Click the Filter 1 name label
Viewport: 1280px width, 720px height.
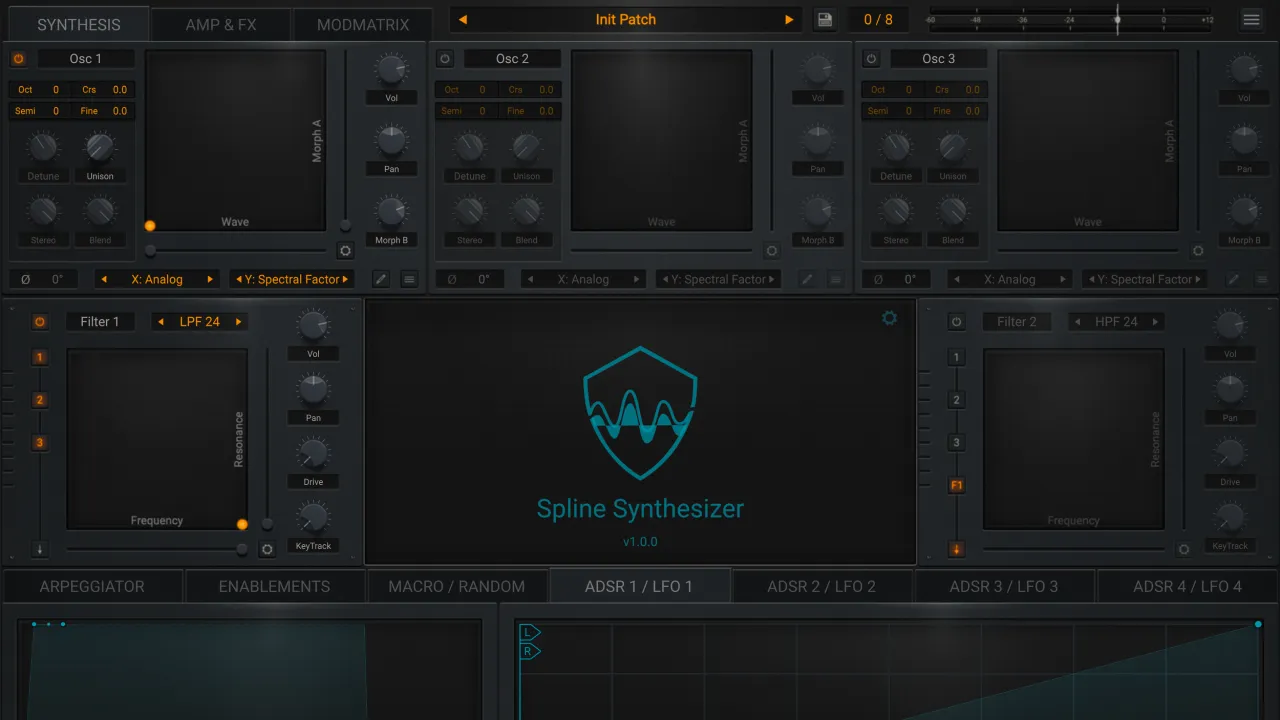(x=100, y=322)
